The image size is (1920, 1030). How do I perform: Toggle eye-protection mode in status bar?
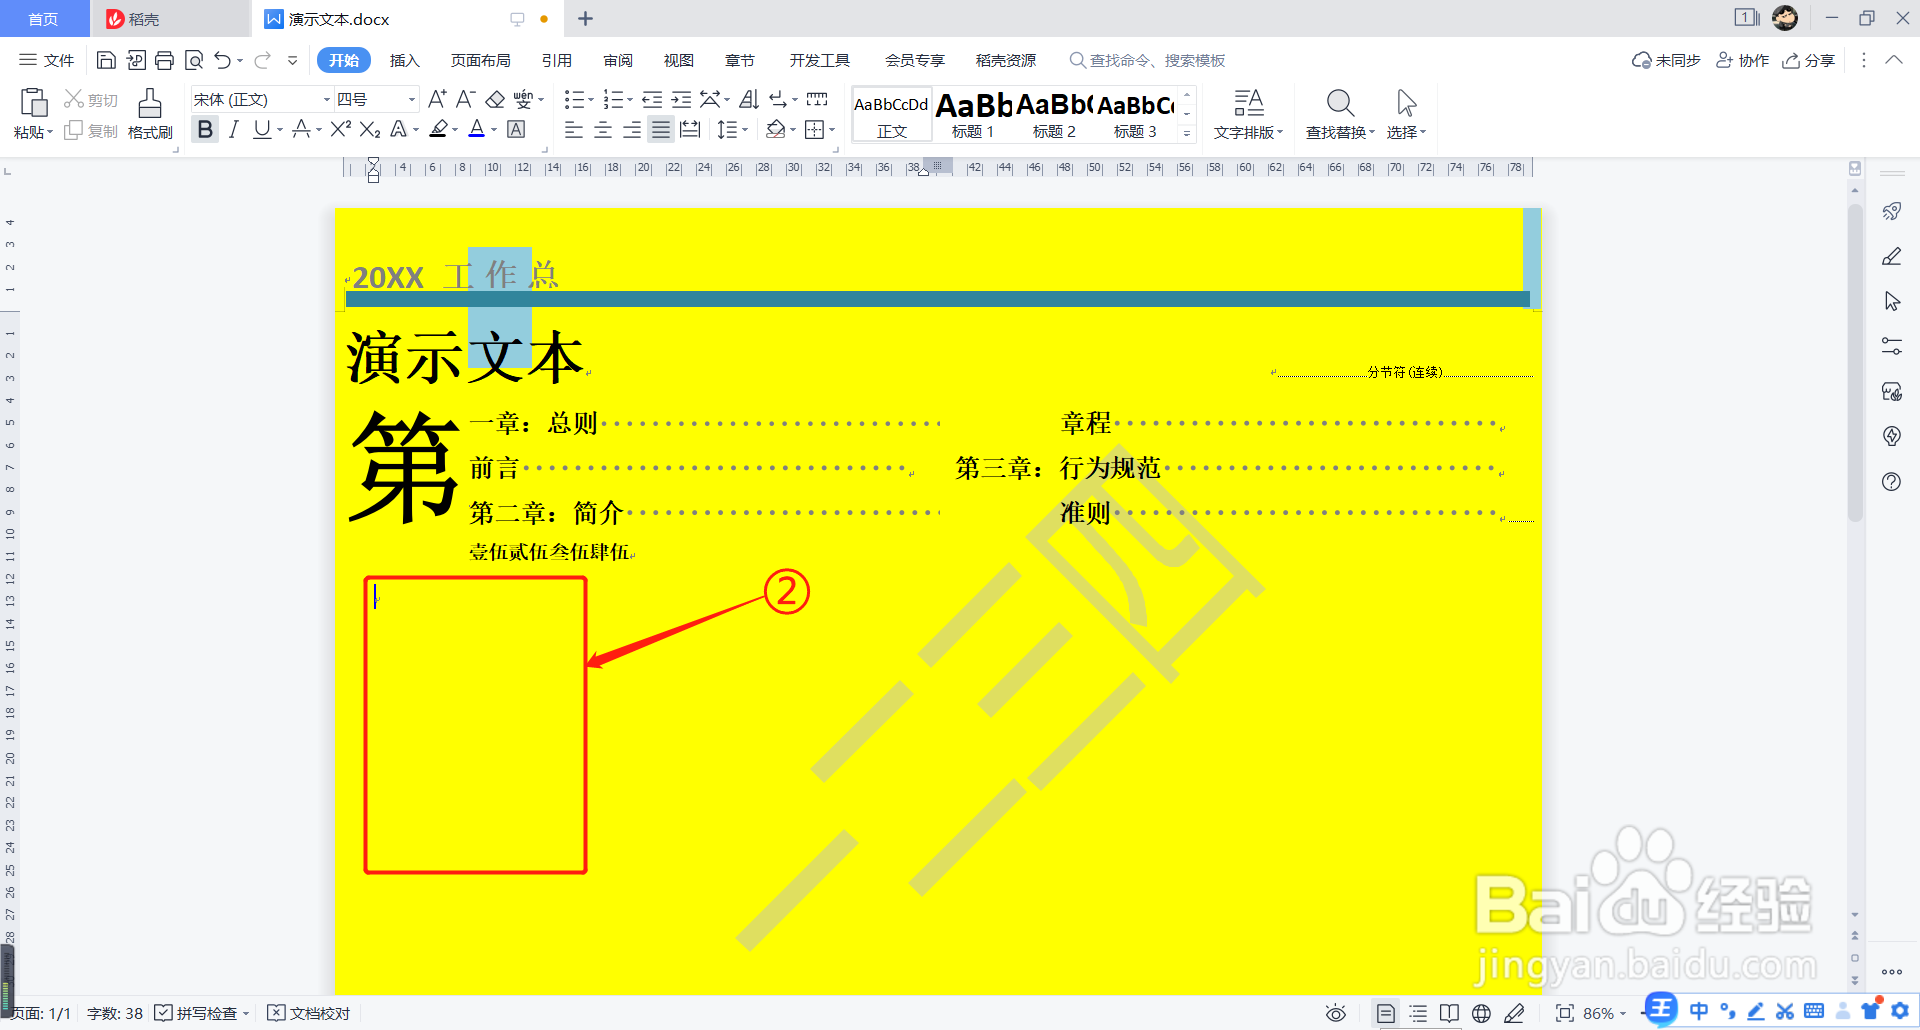[1335, 1013]
